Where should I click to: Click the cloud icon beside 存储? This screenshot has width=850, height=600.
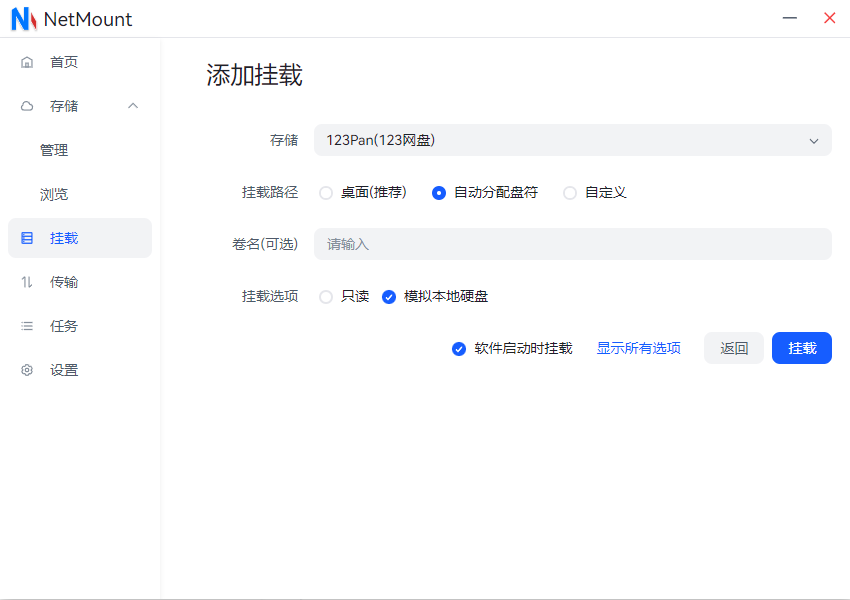pyautogui.click(x=27, y=106)
